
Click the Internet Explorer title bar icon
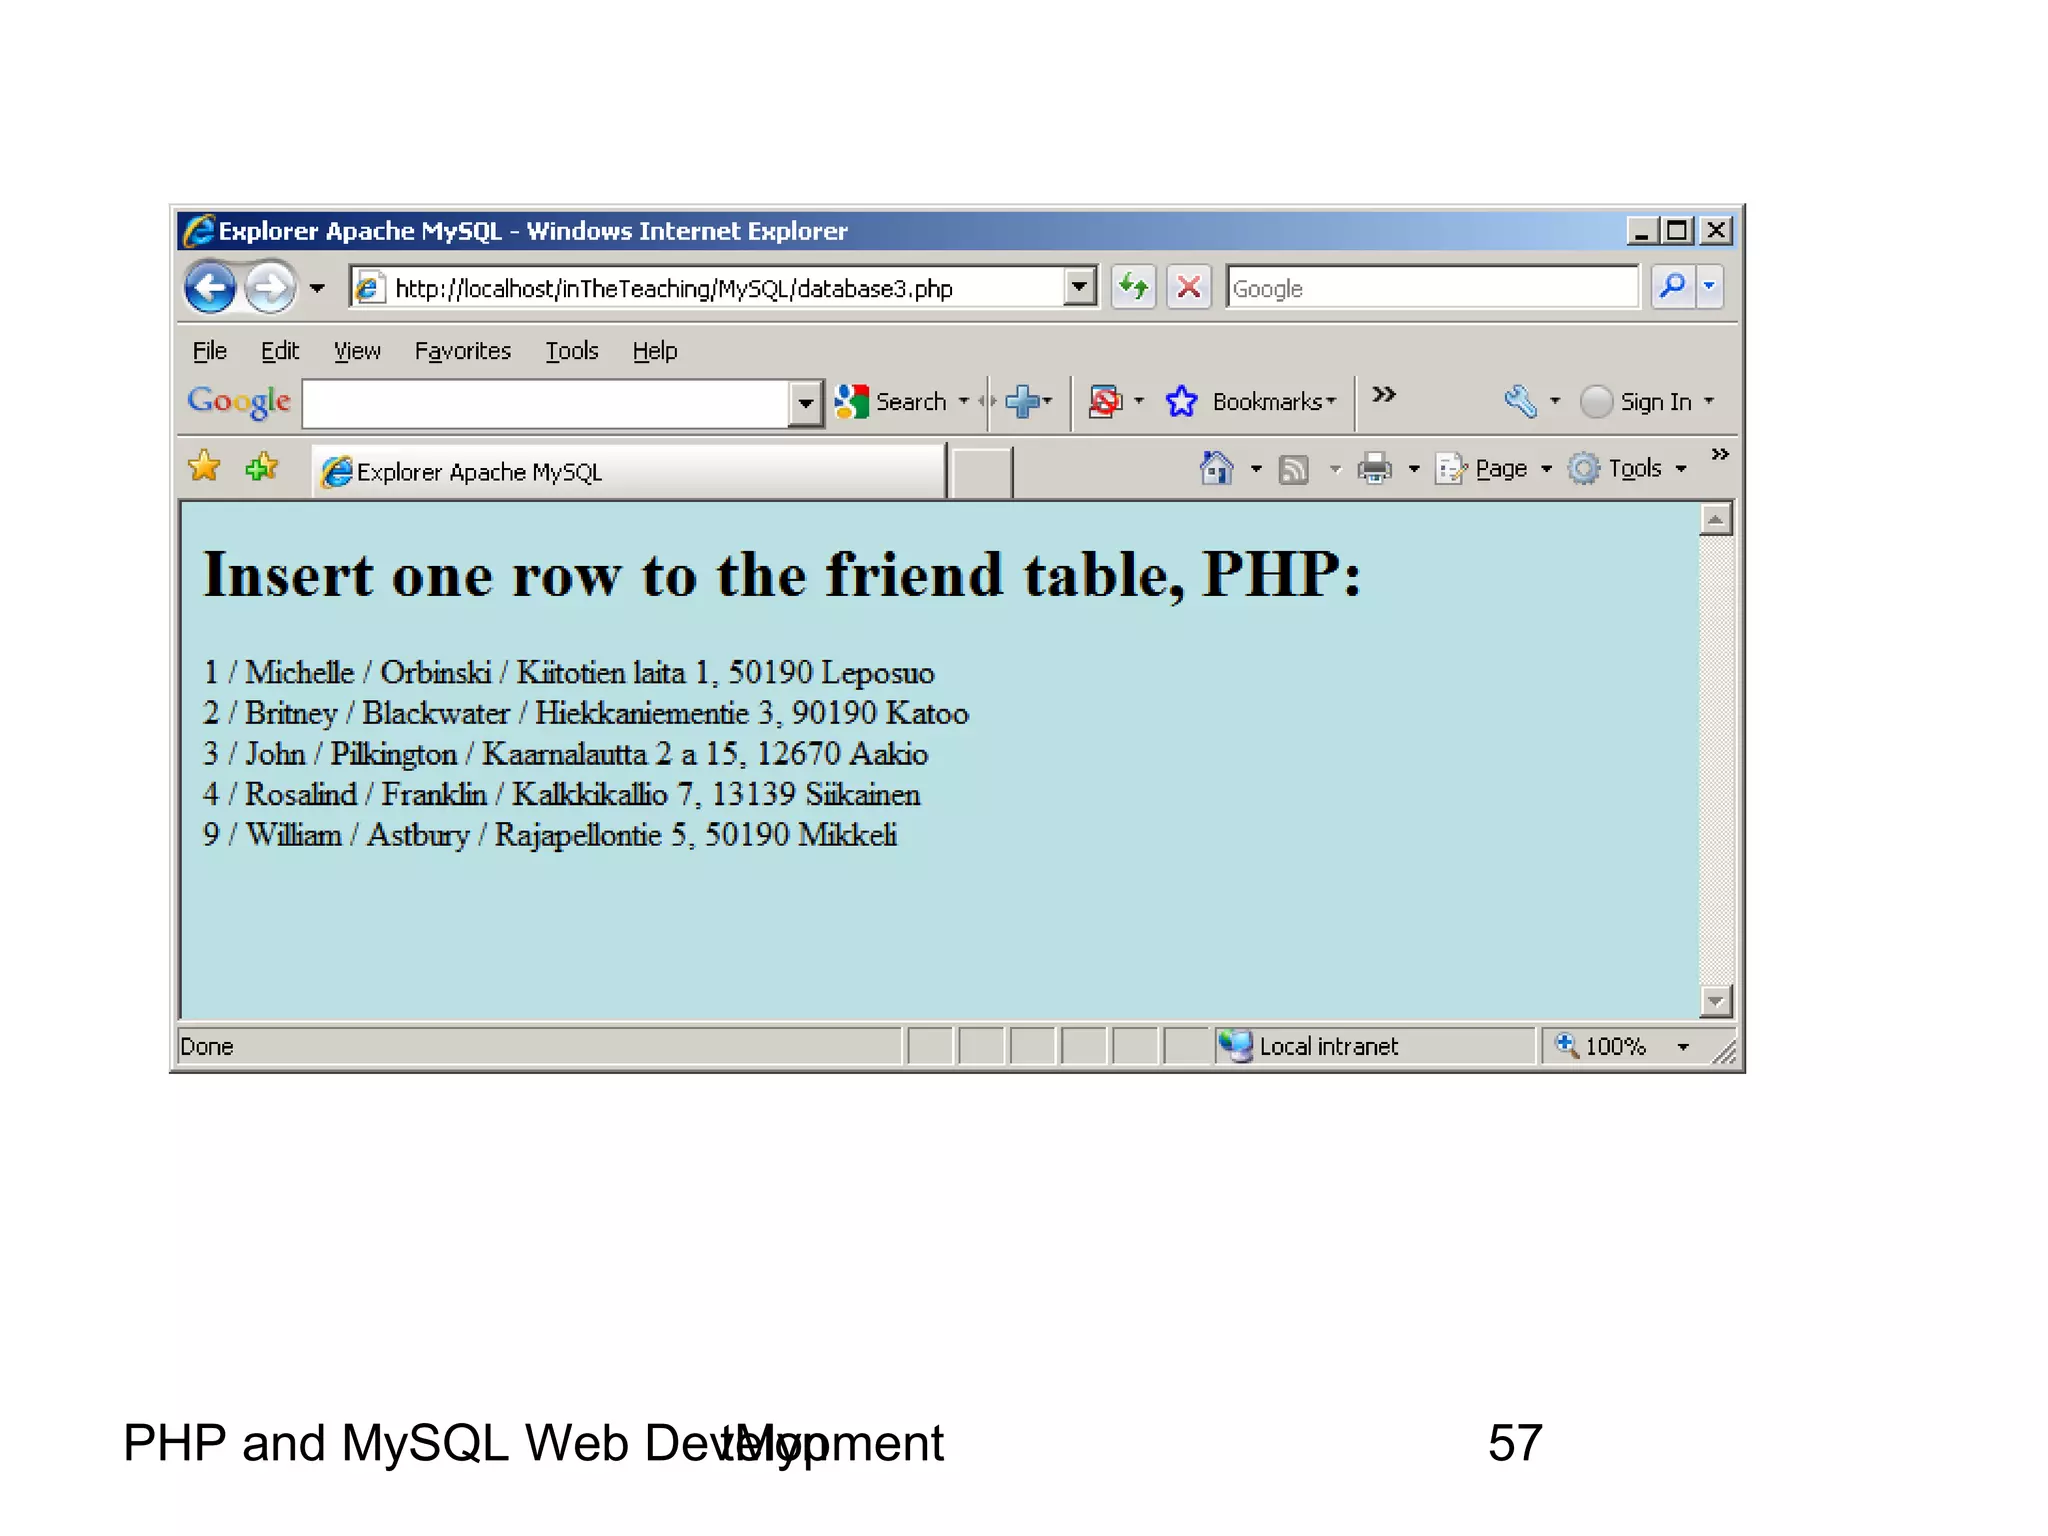tap(199, 230)
